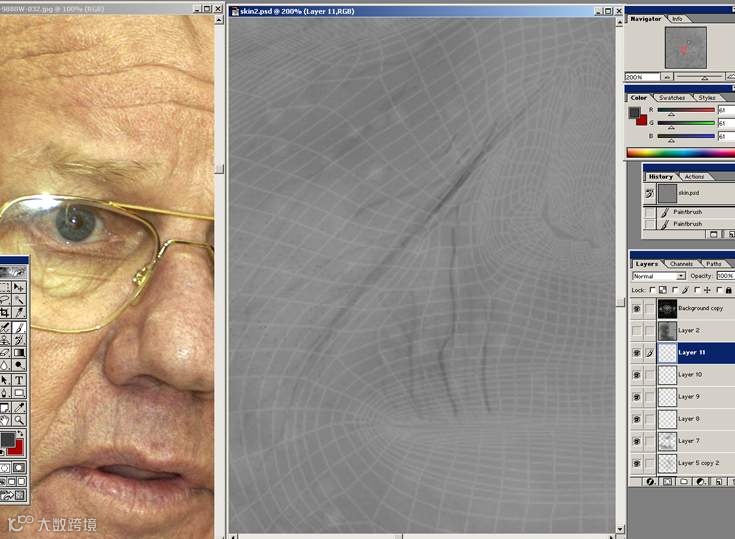Open the Normal blend mode dropdown

pyautogui.click(x=659, y=276)
